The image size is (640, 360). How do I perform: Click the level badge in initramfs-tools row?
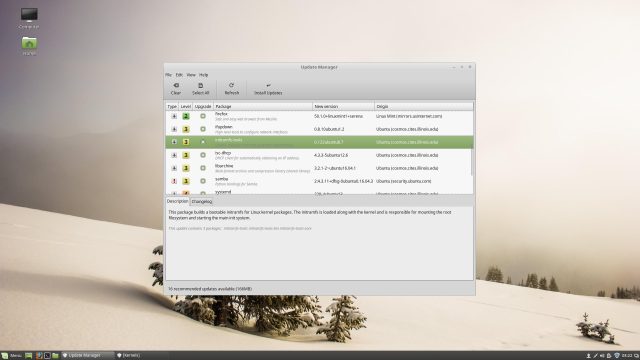(186, 142)
